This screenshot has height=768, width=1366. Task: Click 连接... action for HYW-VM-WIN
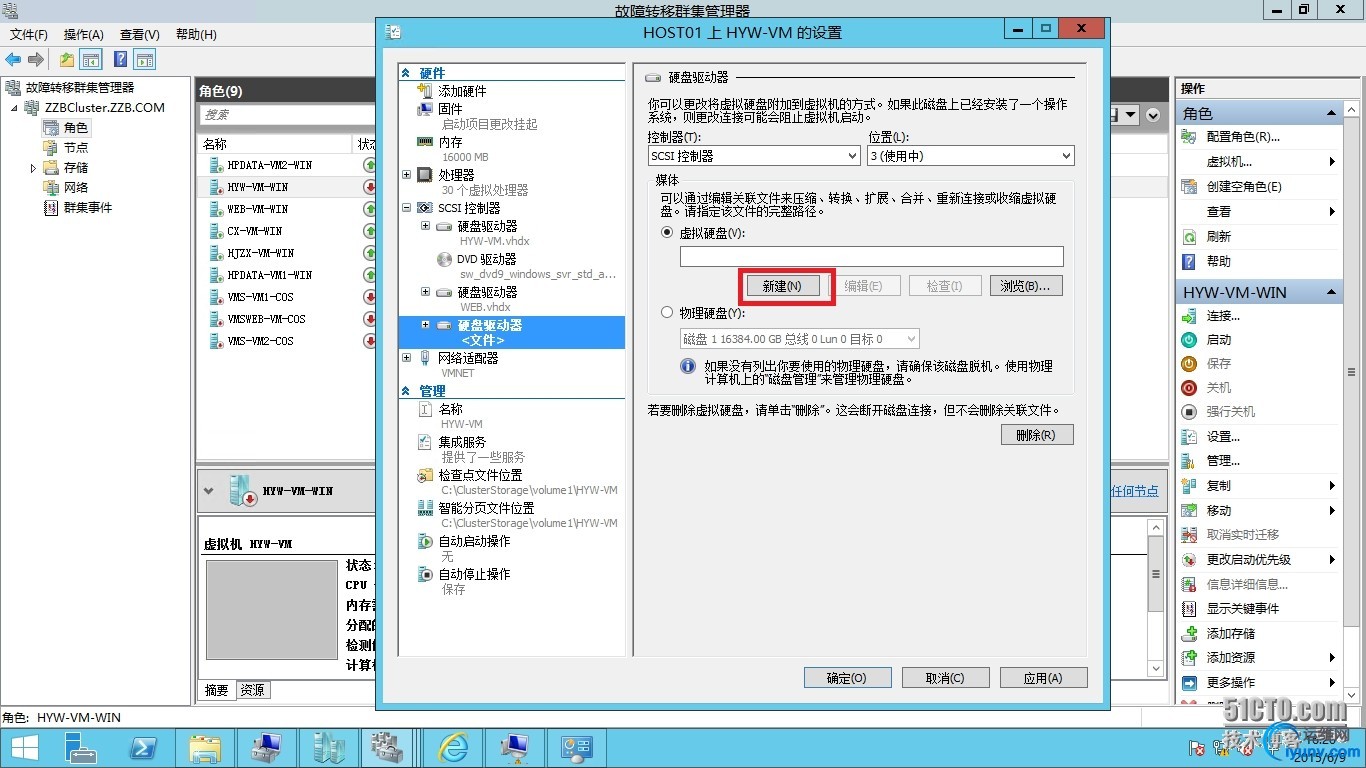1223,316
